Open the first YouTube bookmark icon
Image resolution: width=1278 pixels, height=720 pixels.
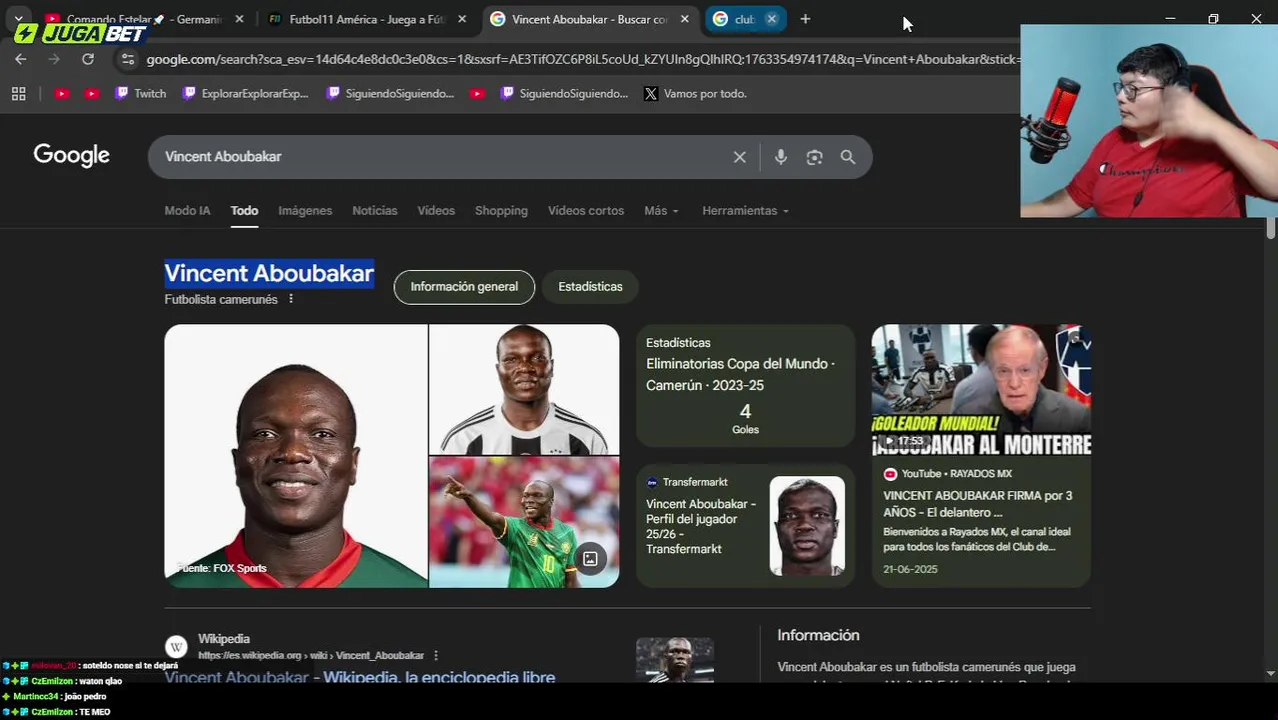pyautogui.click(x=62, y=93)
